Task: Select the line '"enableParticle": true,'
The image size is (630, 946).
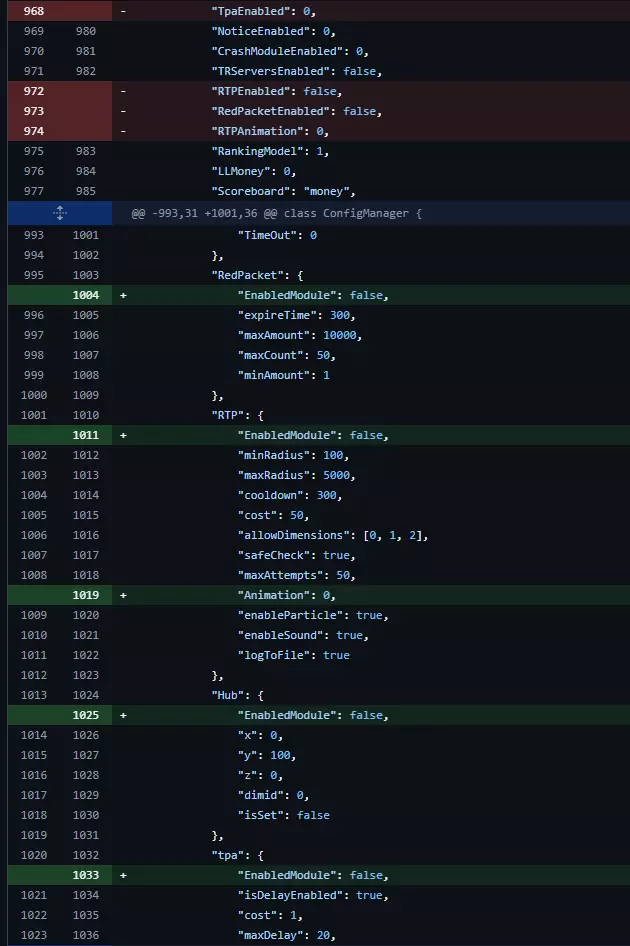Action: click(313, 615)
